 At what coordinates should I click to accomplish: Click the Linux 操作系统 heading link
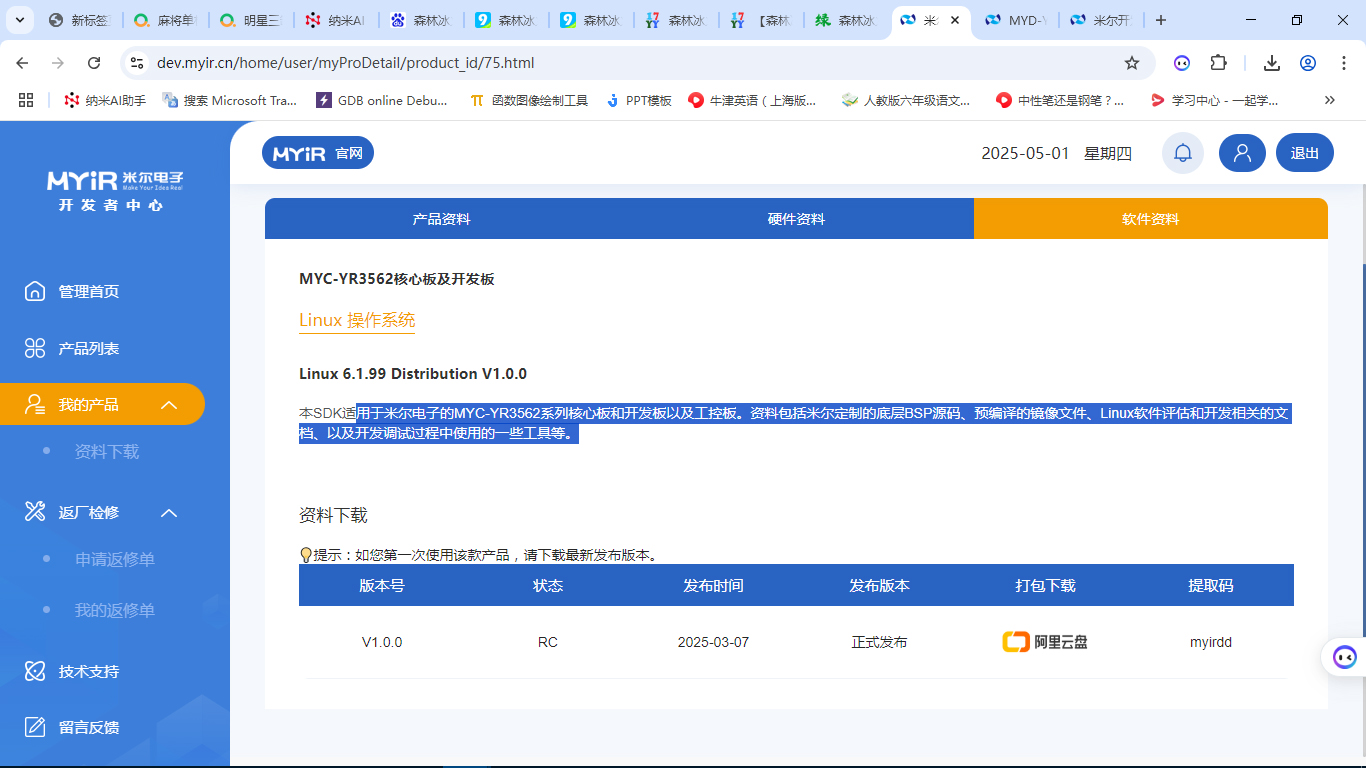pyautogui.click(x=357, y=320)
